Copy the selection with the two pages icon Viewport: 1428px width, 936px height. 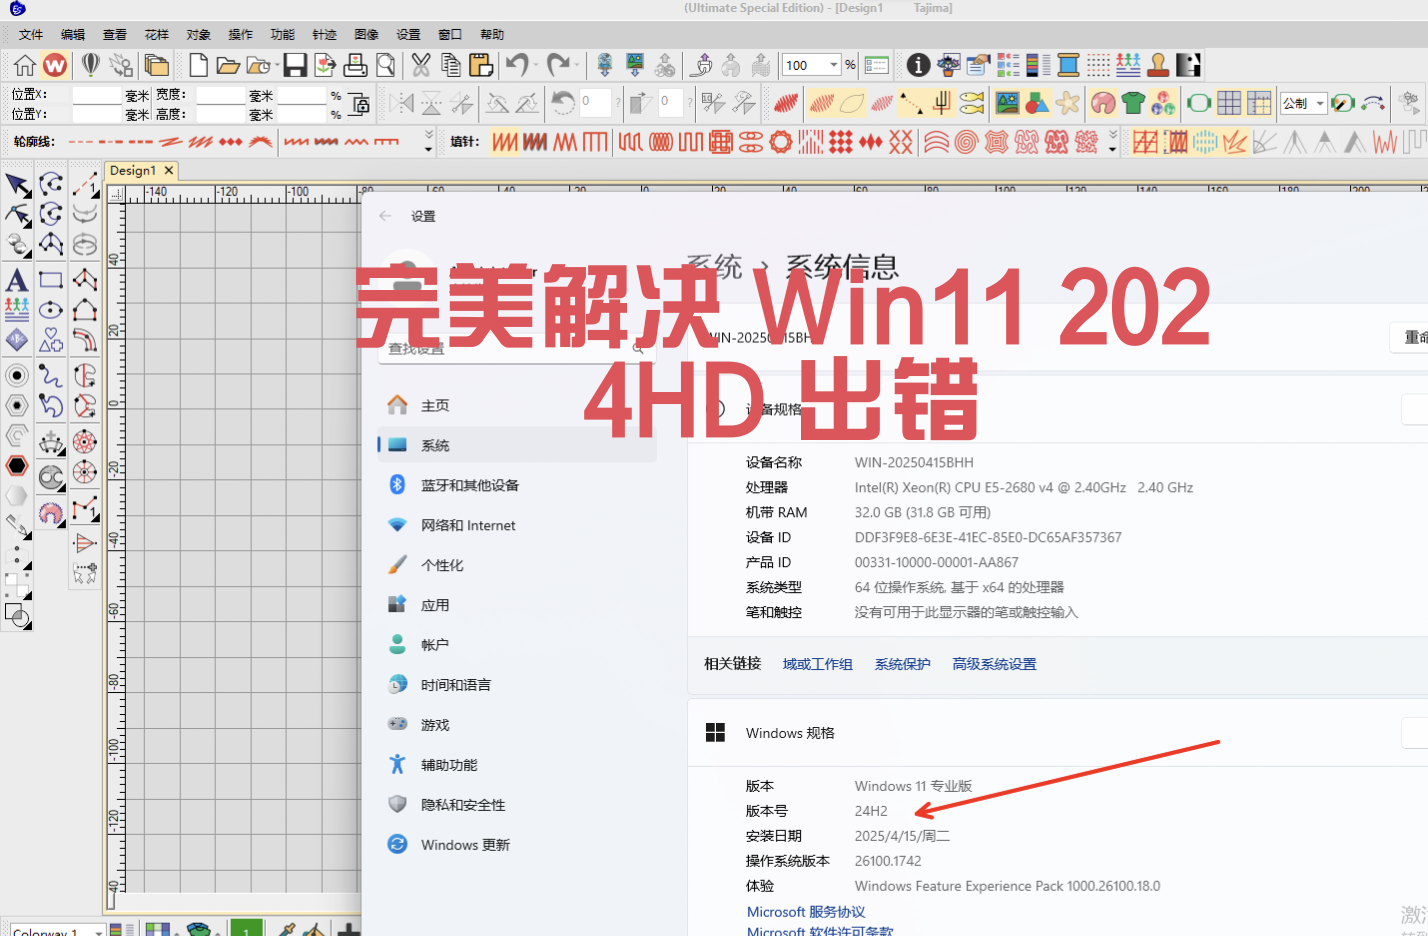(451, 66)
